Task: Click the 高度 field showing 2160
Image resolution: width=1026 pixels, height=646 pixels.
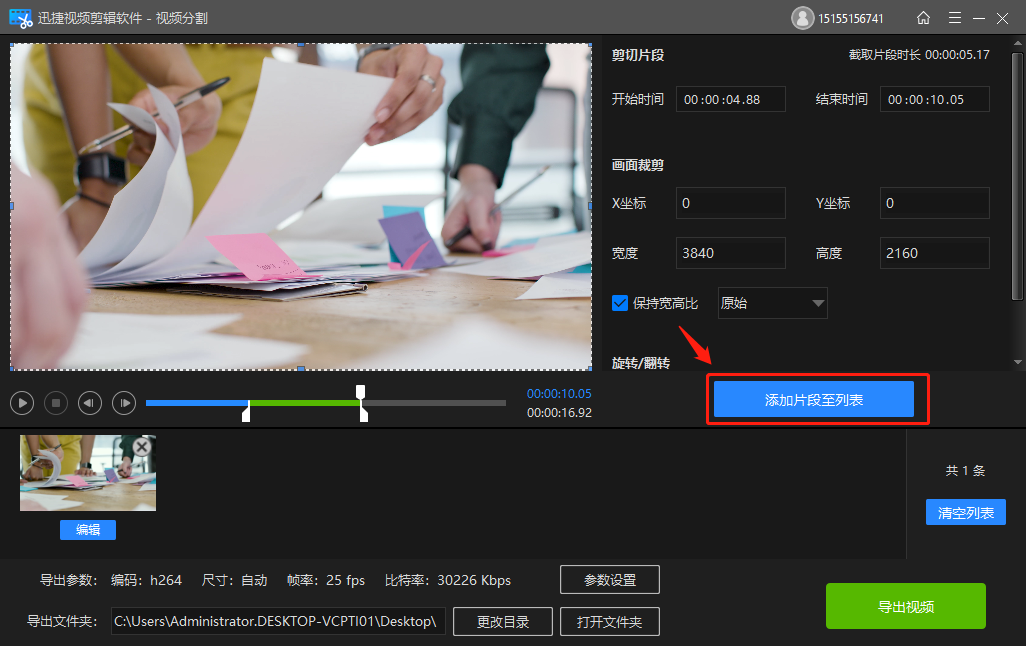Action: click(x=934, y=253)
